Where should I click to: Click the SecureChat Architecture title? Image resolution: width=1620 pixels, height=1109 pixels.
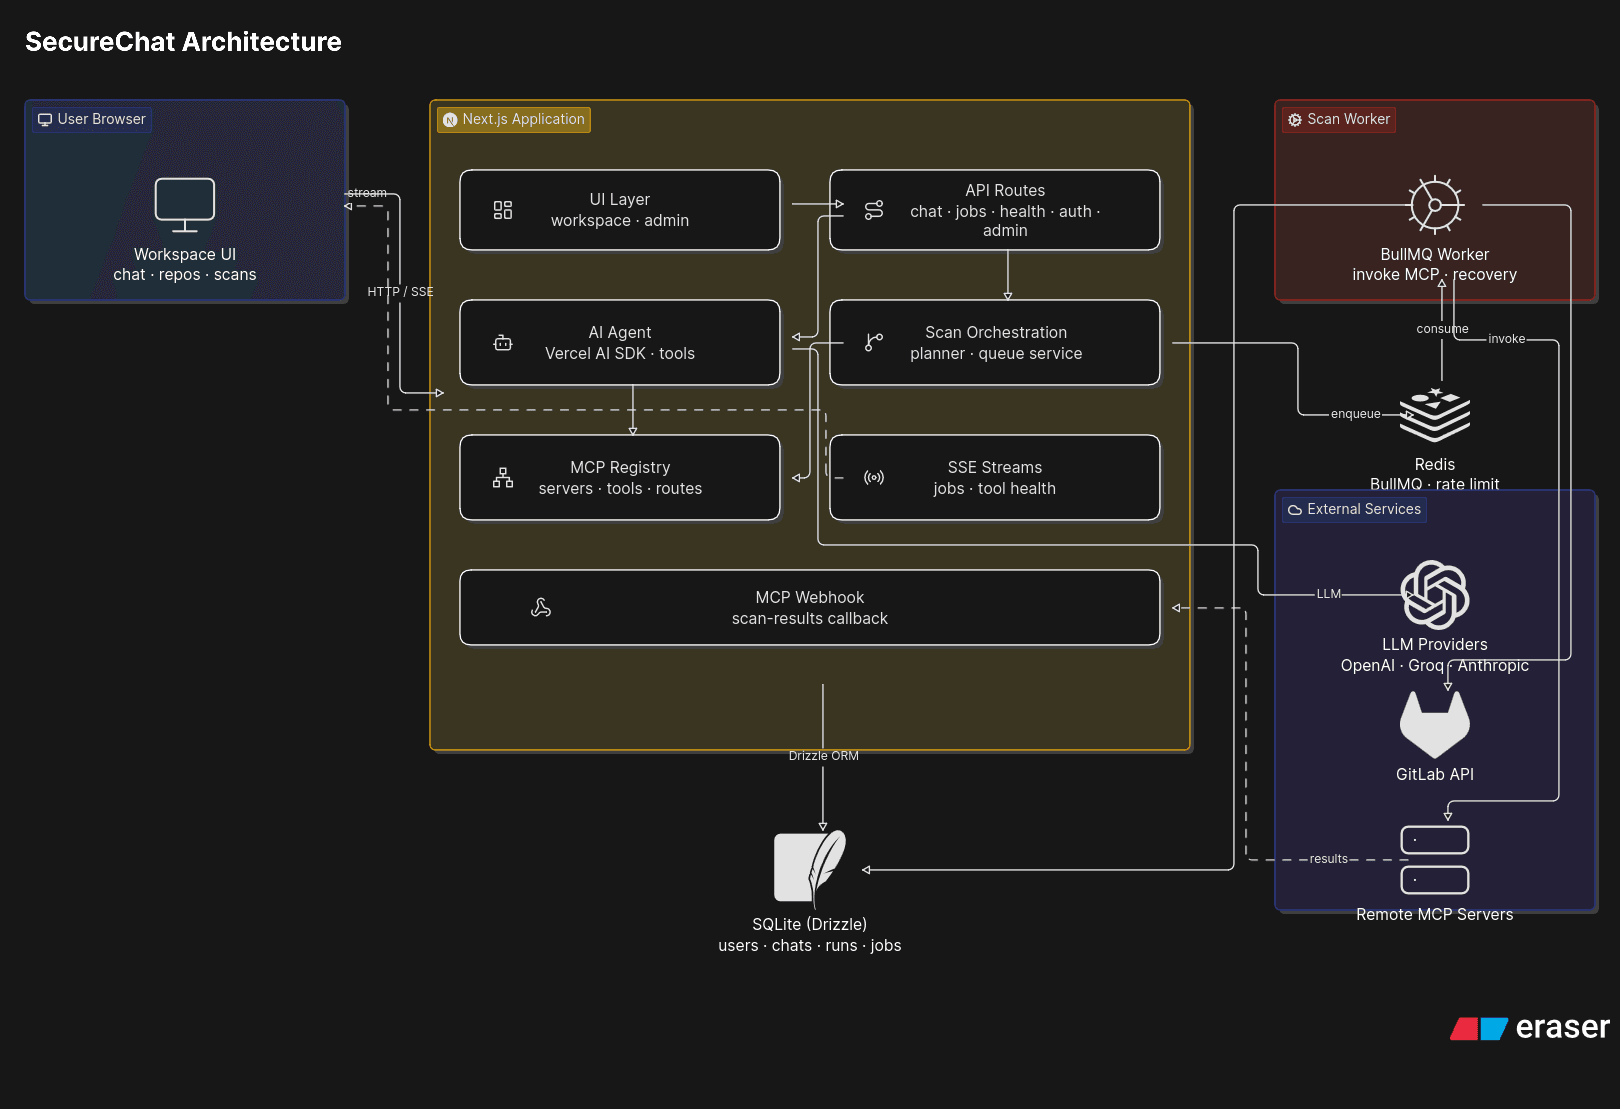coord(183,42)
